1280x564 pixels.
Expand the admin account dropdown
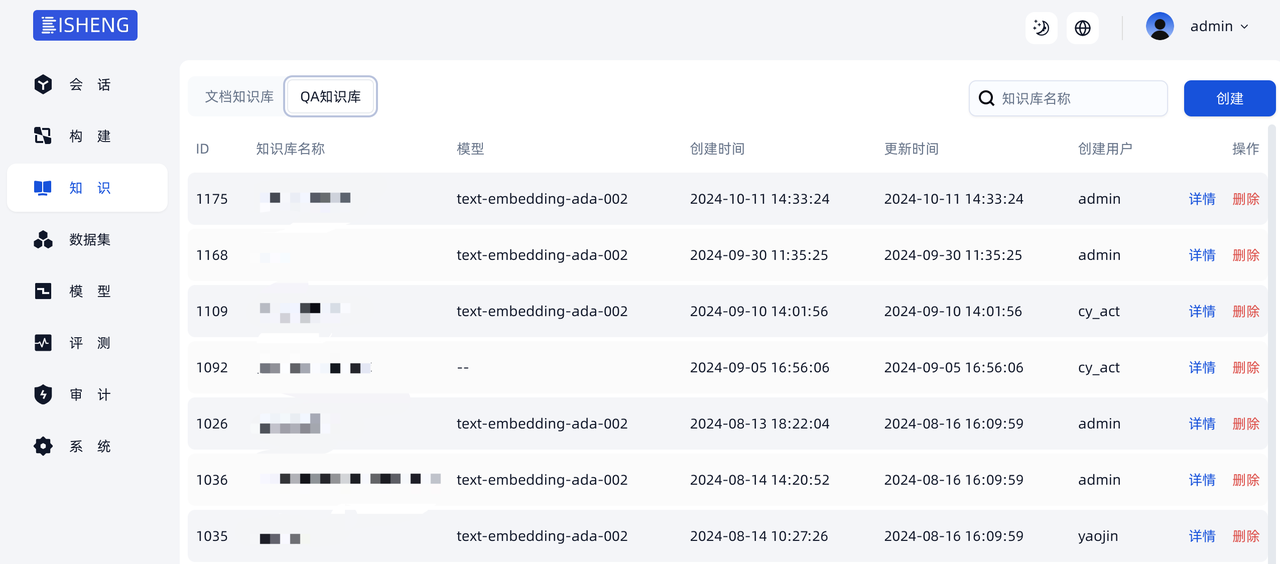click(1244, 27)
